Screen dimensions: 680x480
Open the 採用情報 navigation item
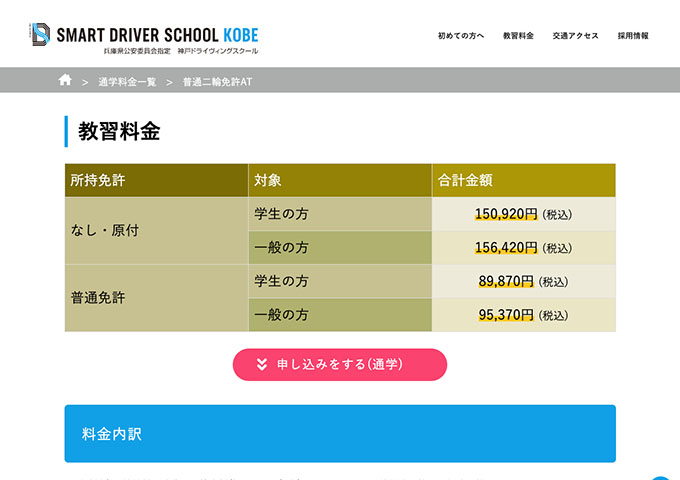[633, 36]
